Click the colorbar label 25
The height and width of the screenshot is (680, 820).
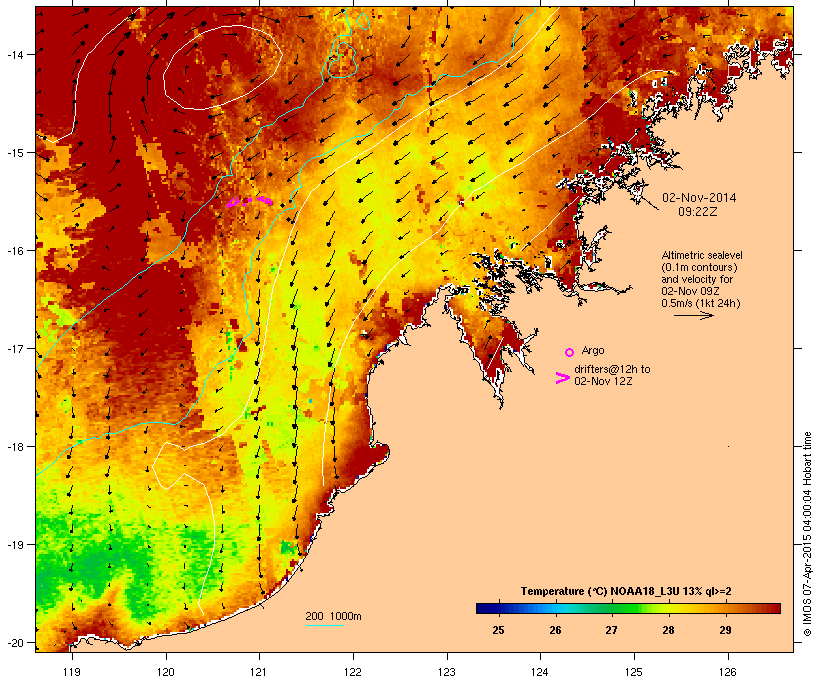(498, 630)
